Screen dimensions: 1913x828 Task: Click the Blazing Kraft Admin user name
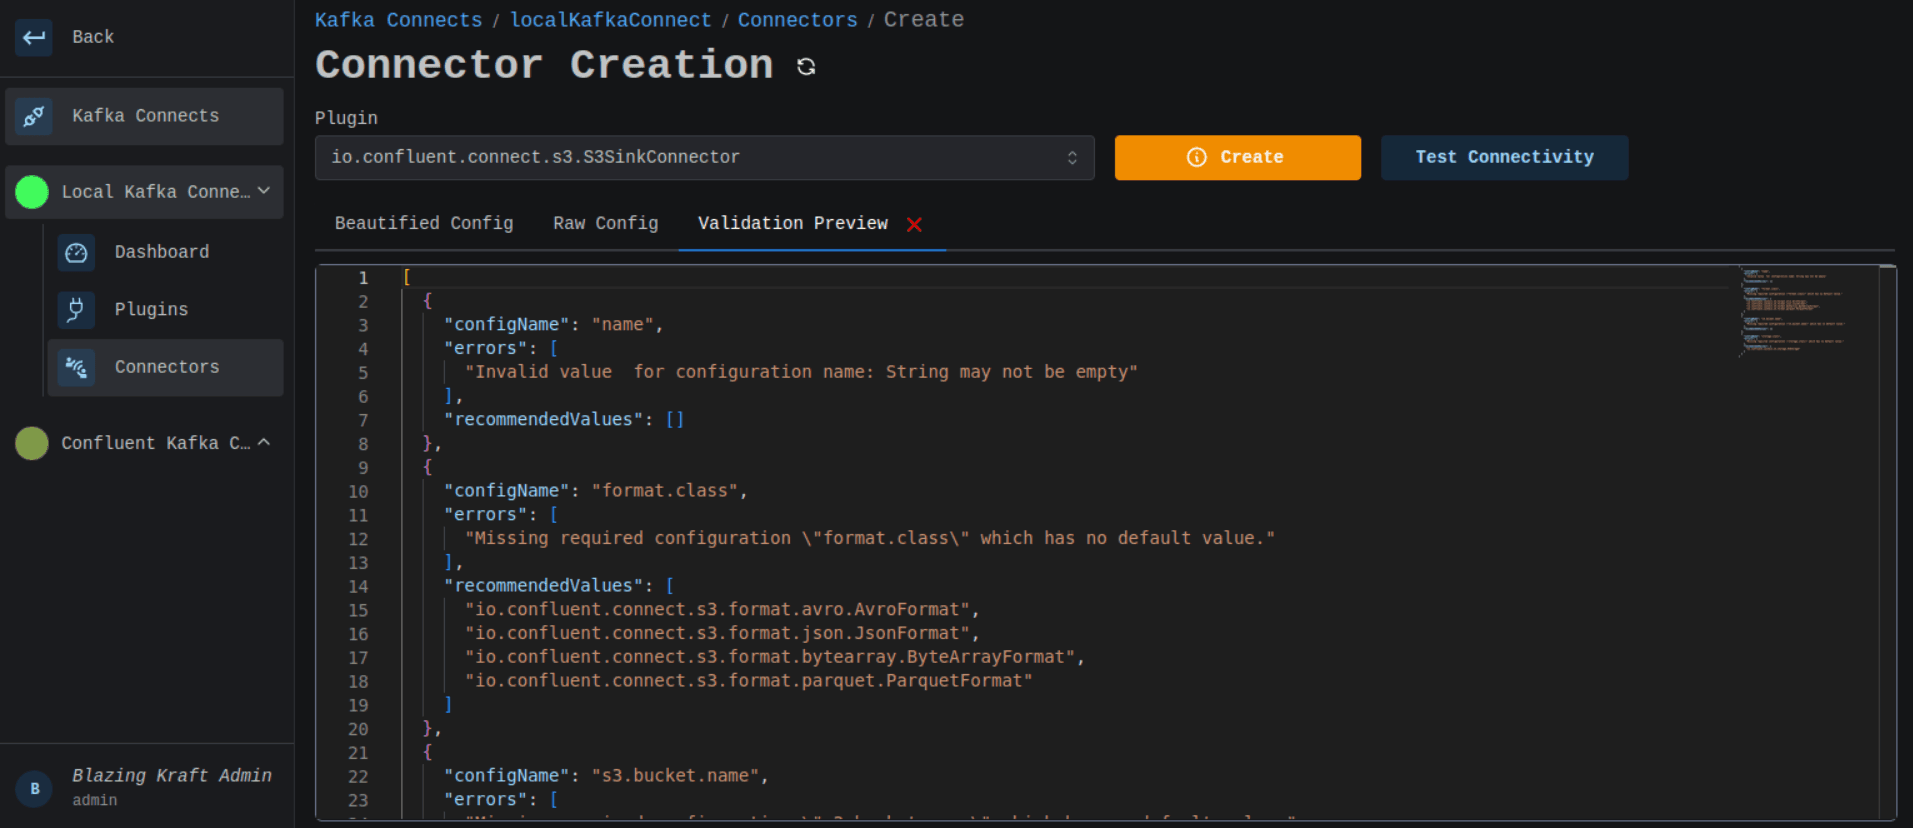(172, 776)
